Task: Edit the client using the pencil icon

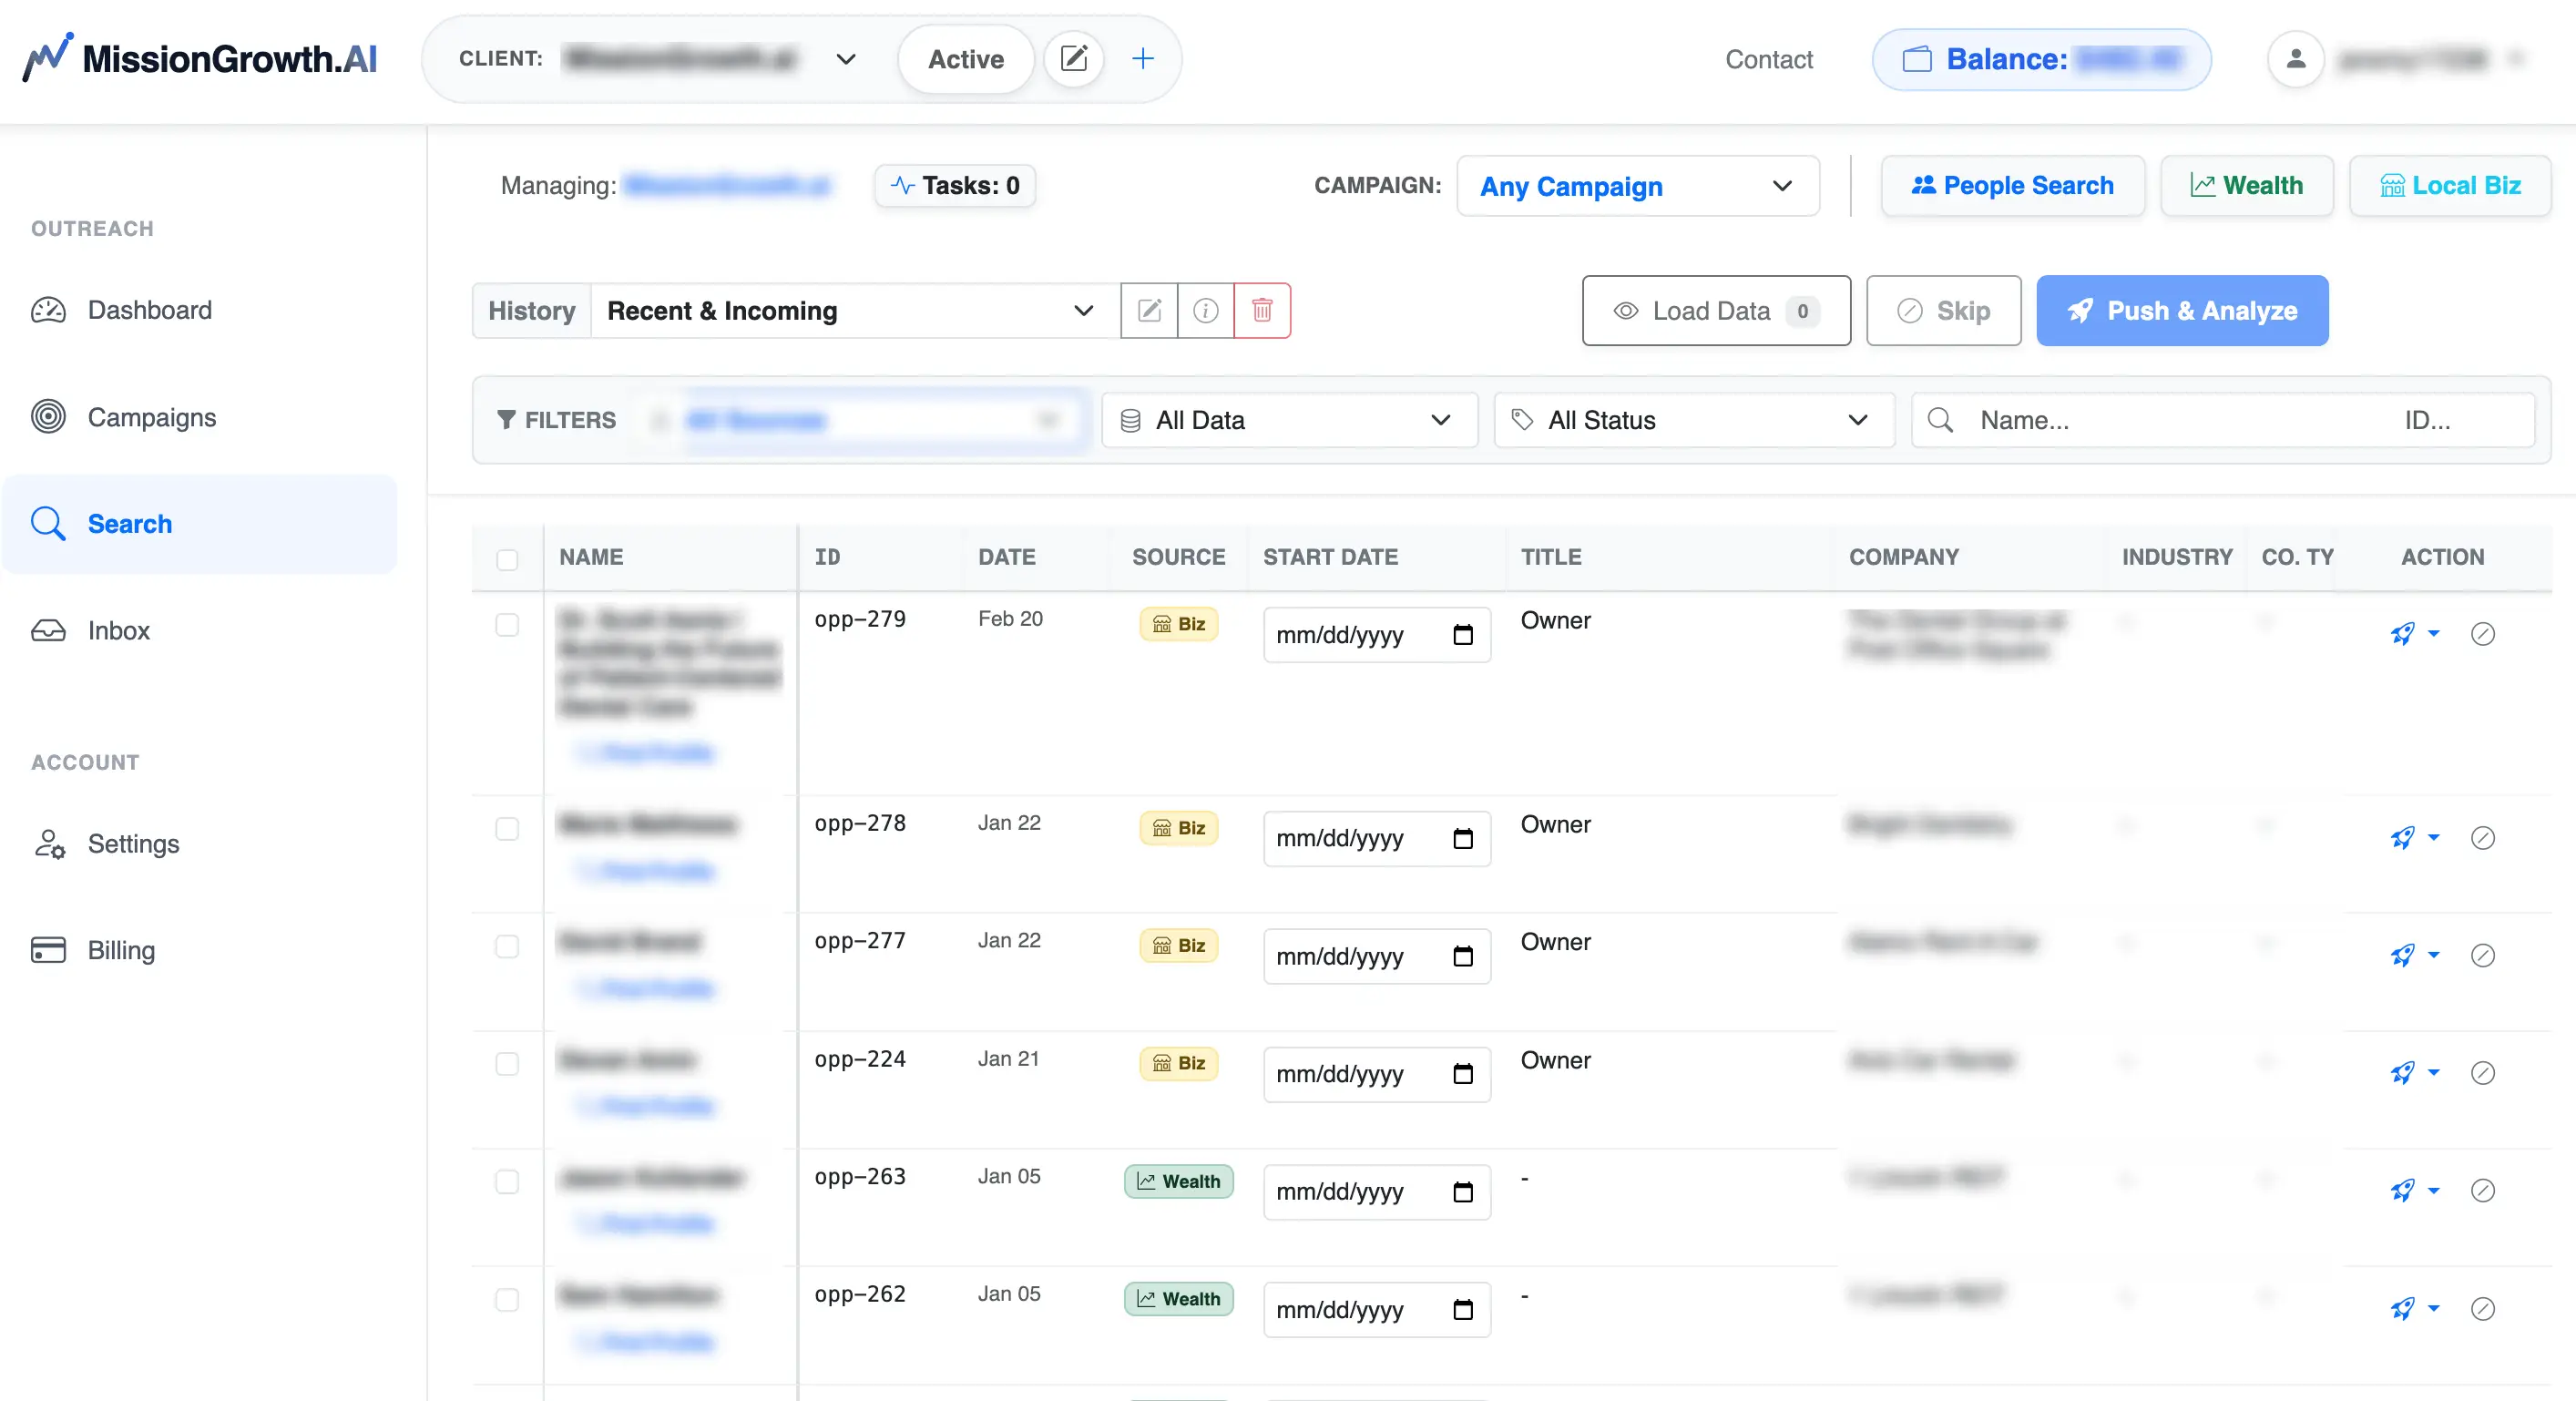Action: (x=1074, y=59)
